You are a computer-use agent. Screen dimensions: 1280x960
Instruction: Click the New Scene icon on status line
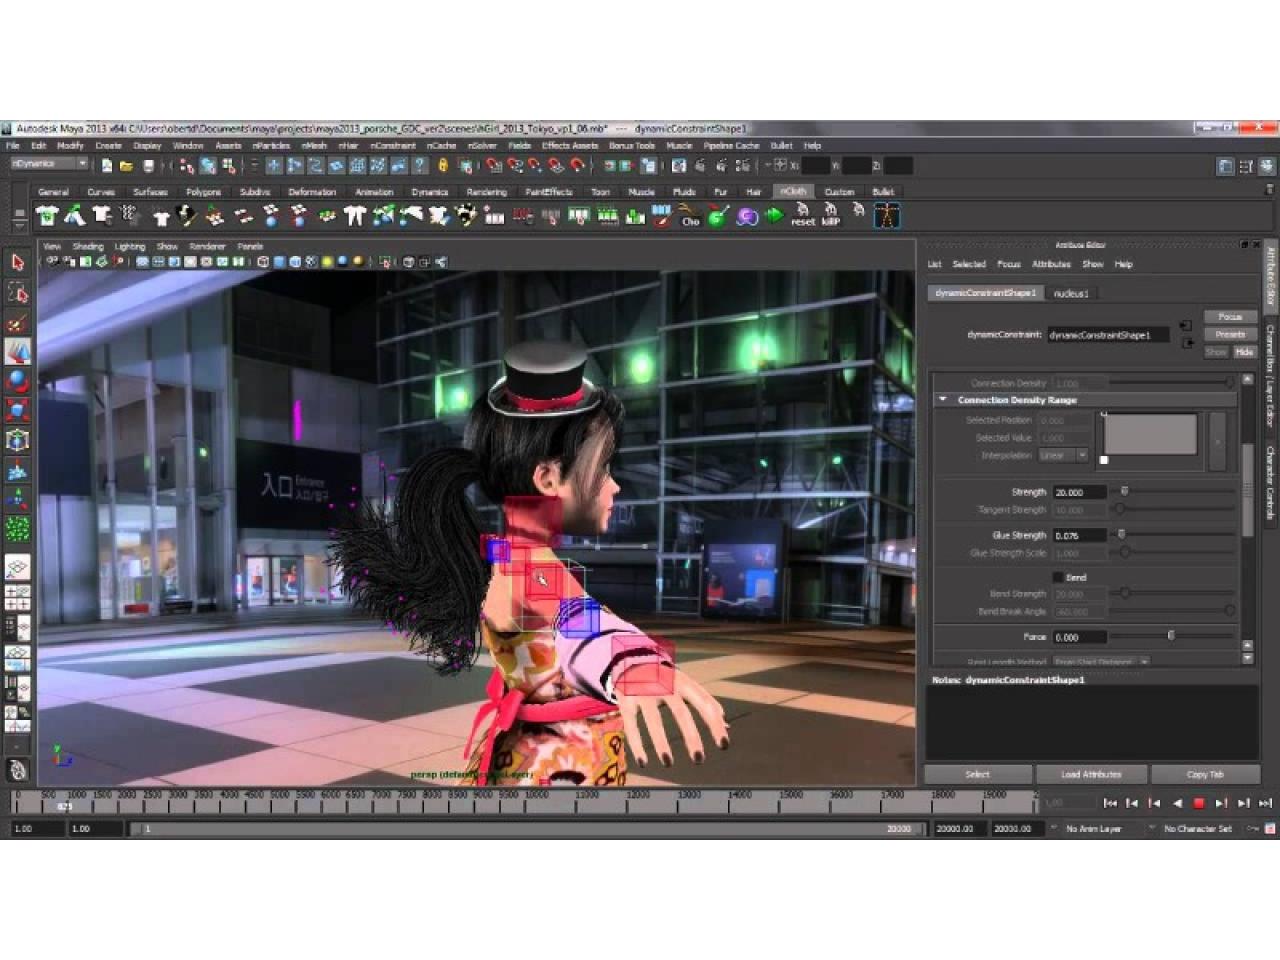[x=107, y=166]
